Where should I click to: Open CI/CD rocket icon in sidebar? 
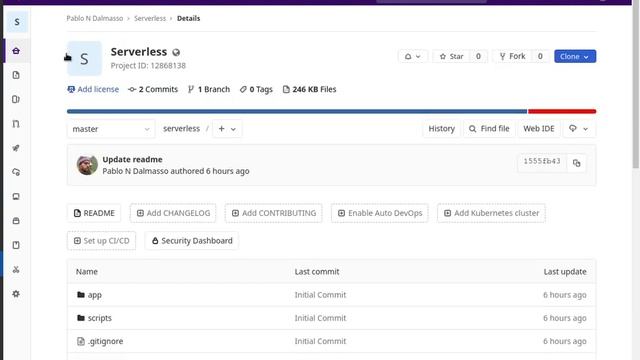coord(16,148)
